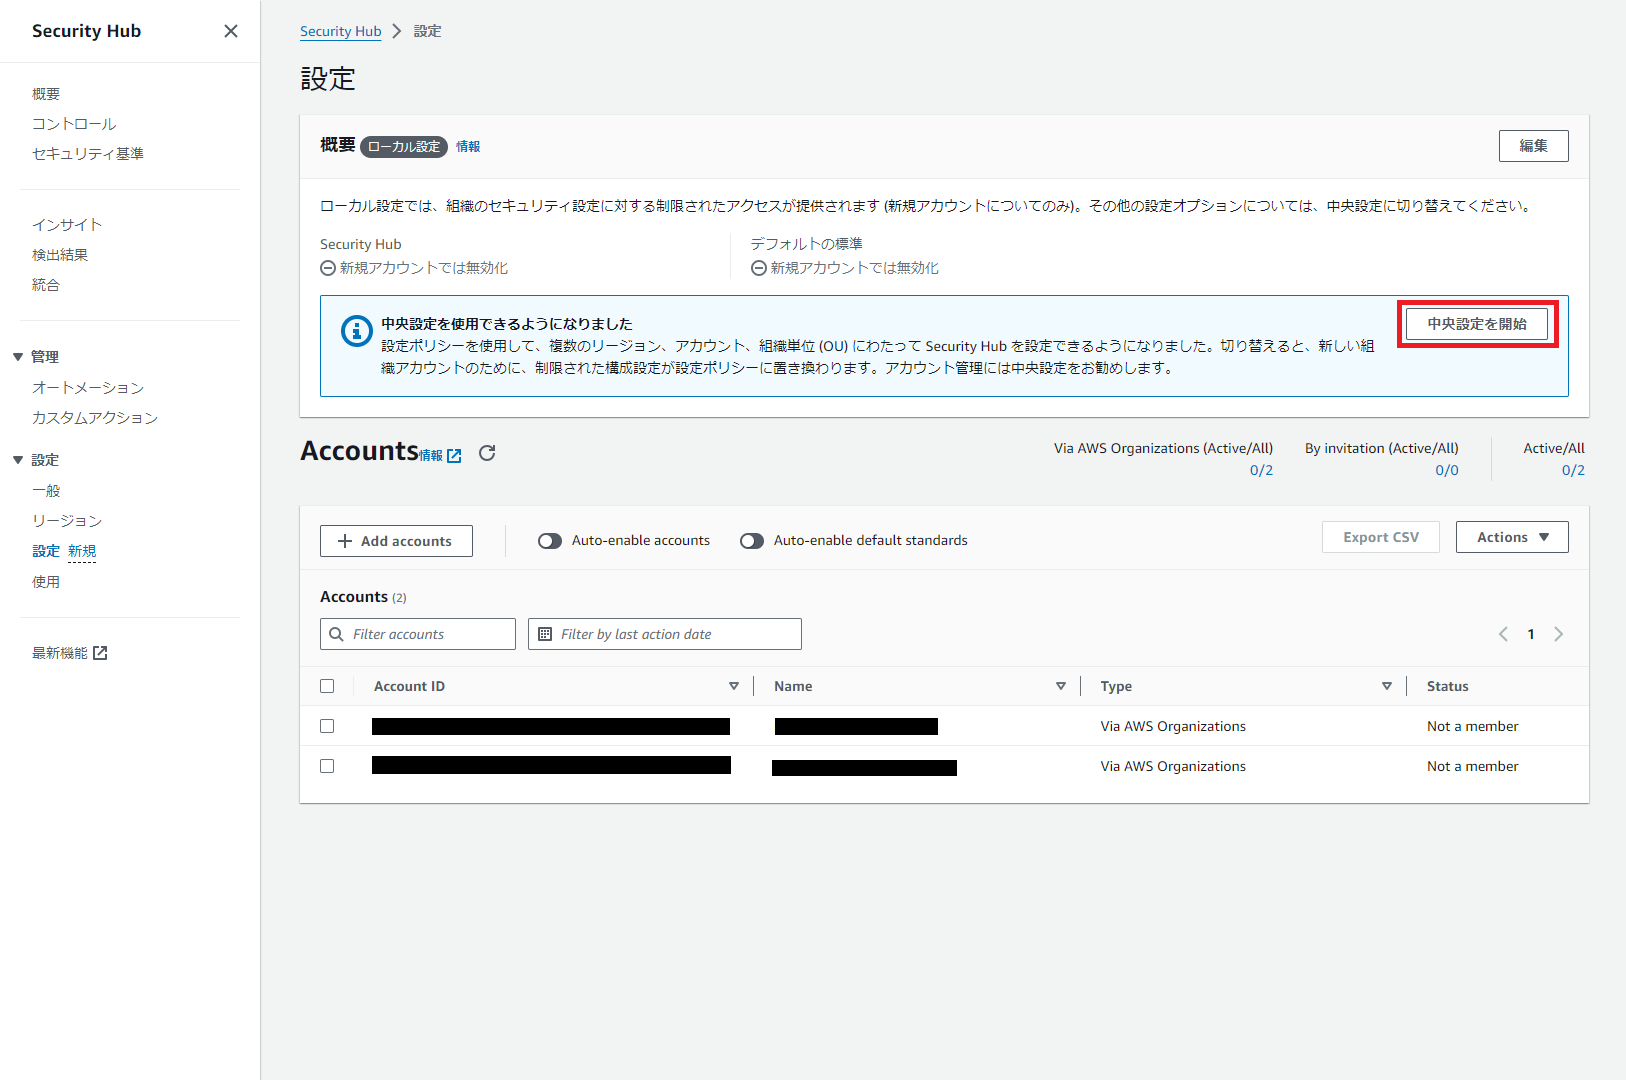The image size is (1626, 1080).
Task: Open external link icon next to 最新機能
Action: point(100,653)
